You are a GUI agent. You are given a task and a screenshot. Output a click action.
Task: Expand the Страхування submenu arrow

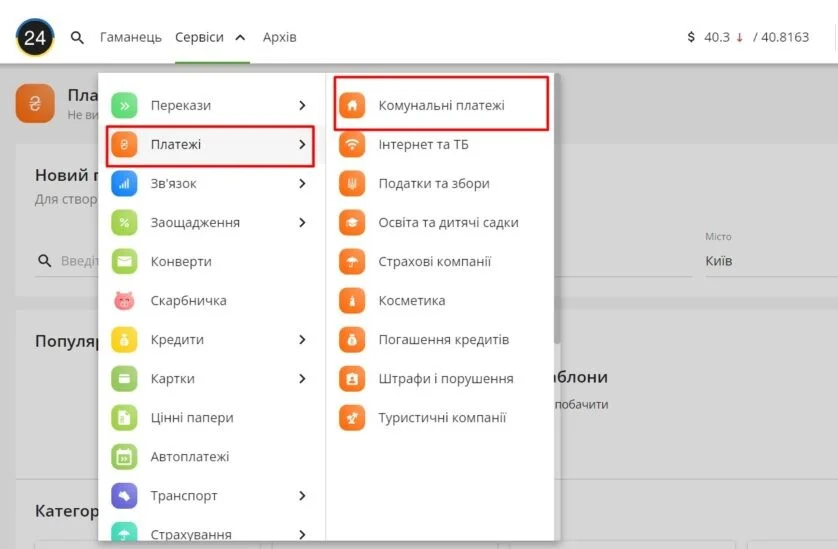click(302, 534)
